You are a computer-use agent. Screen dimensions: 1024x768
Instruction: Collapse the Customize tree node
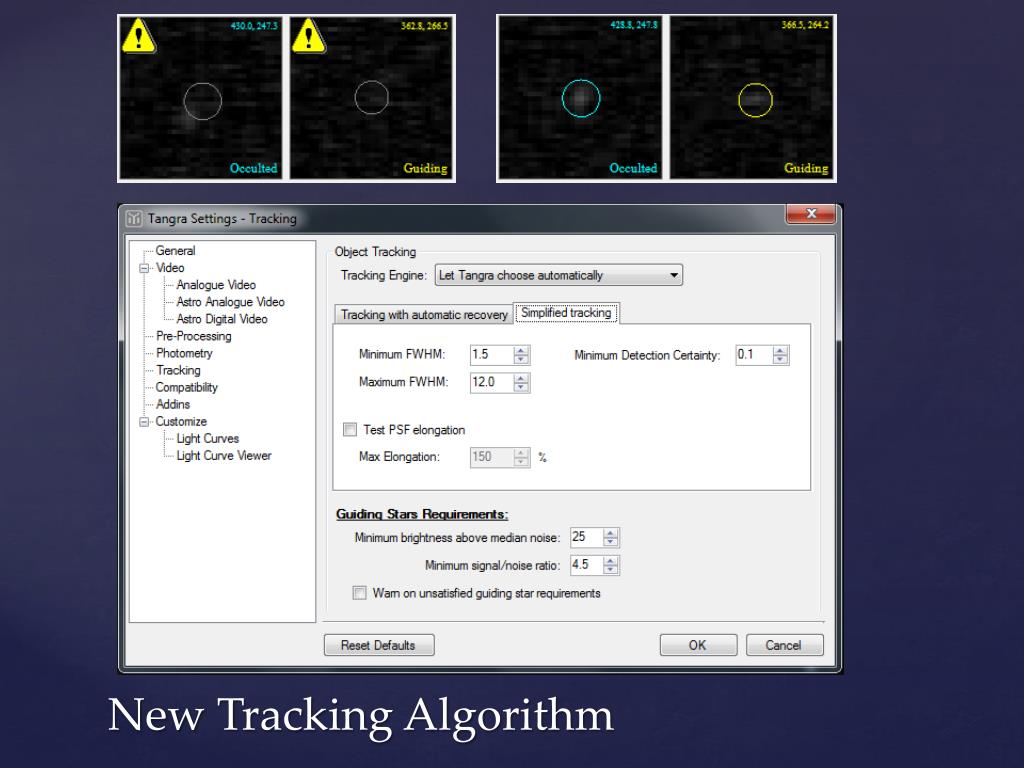click(x=144, y=422)
